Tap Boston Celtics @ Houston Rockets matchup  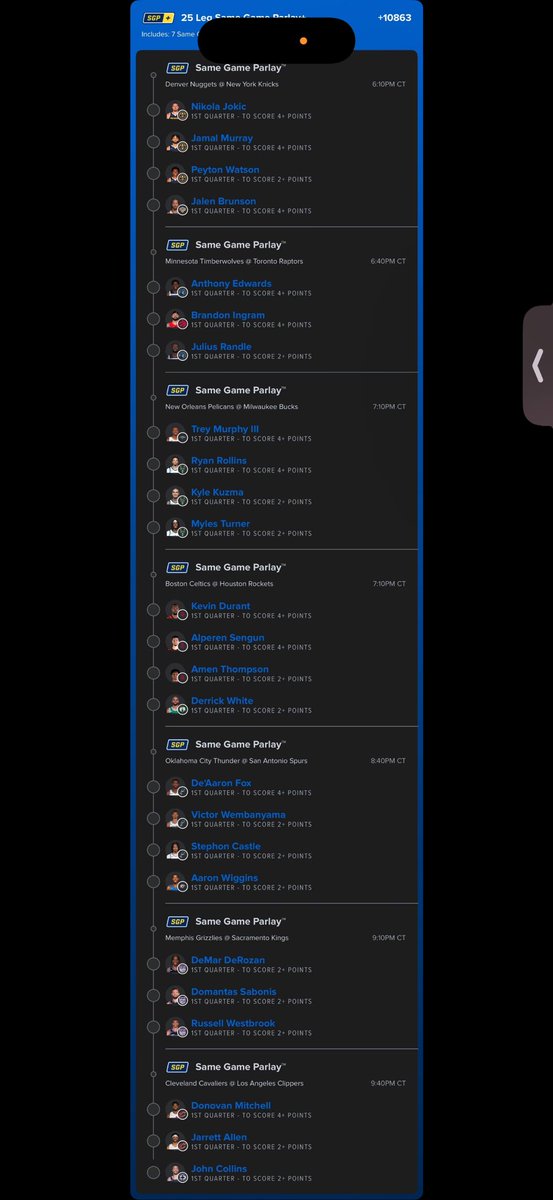219,584
